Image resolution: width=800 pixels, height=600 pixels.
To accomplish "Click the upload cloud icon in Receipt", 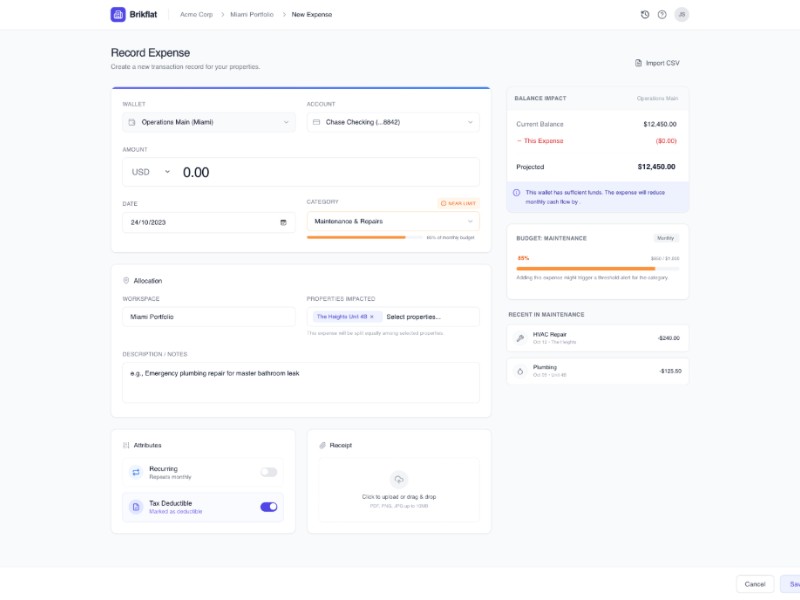I will pyautogui.click(x=399, y=479).
